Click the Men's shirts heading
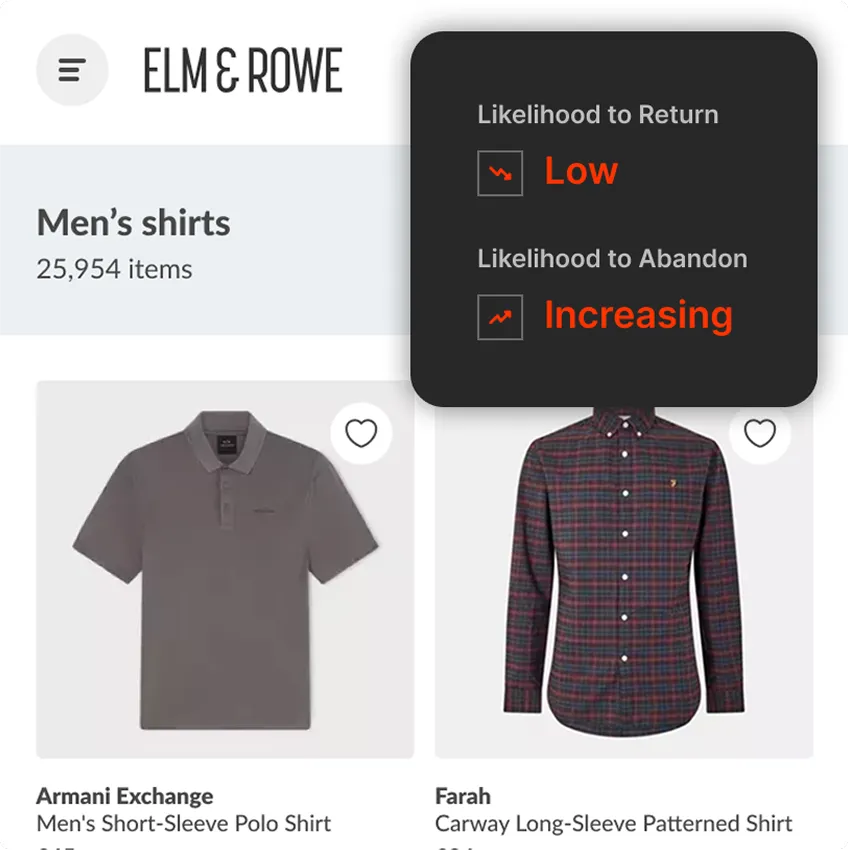The image size is (848, 850). coord(133,223)
